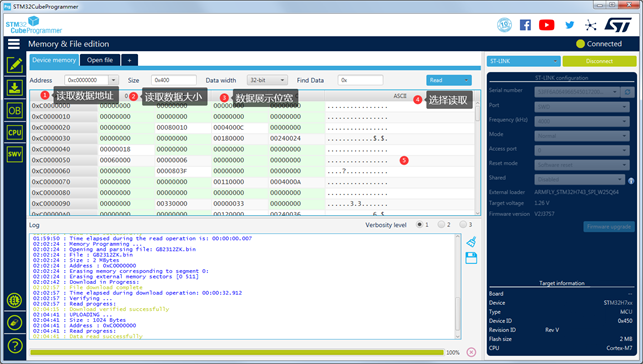643x364 pixels.
Task: Open the Address dropdown arrow
Action: tap(114, 80)
